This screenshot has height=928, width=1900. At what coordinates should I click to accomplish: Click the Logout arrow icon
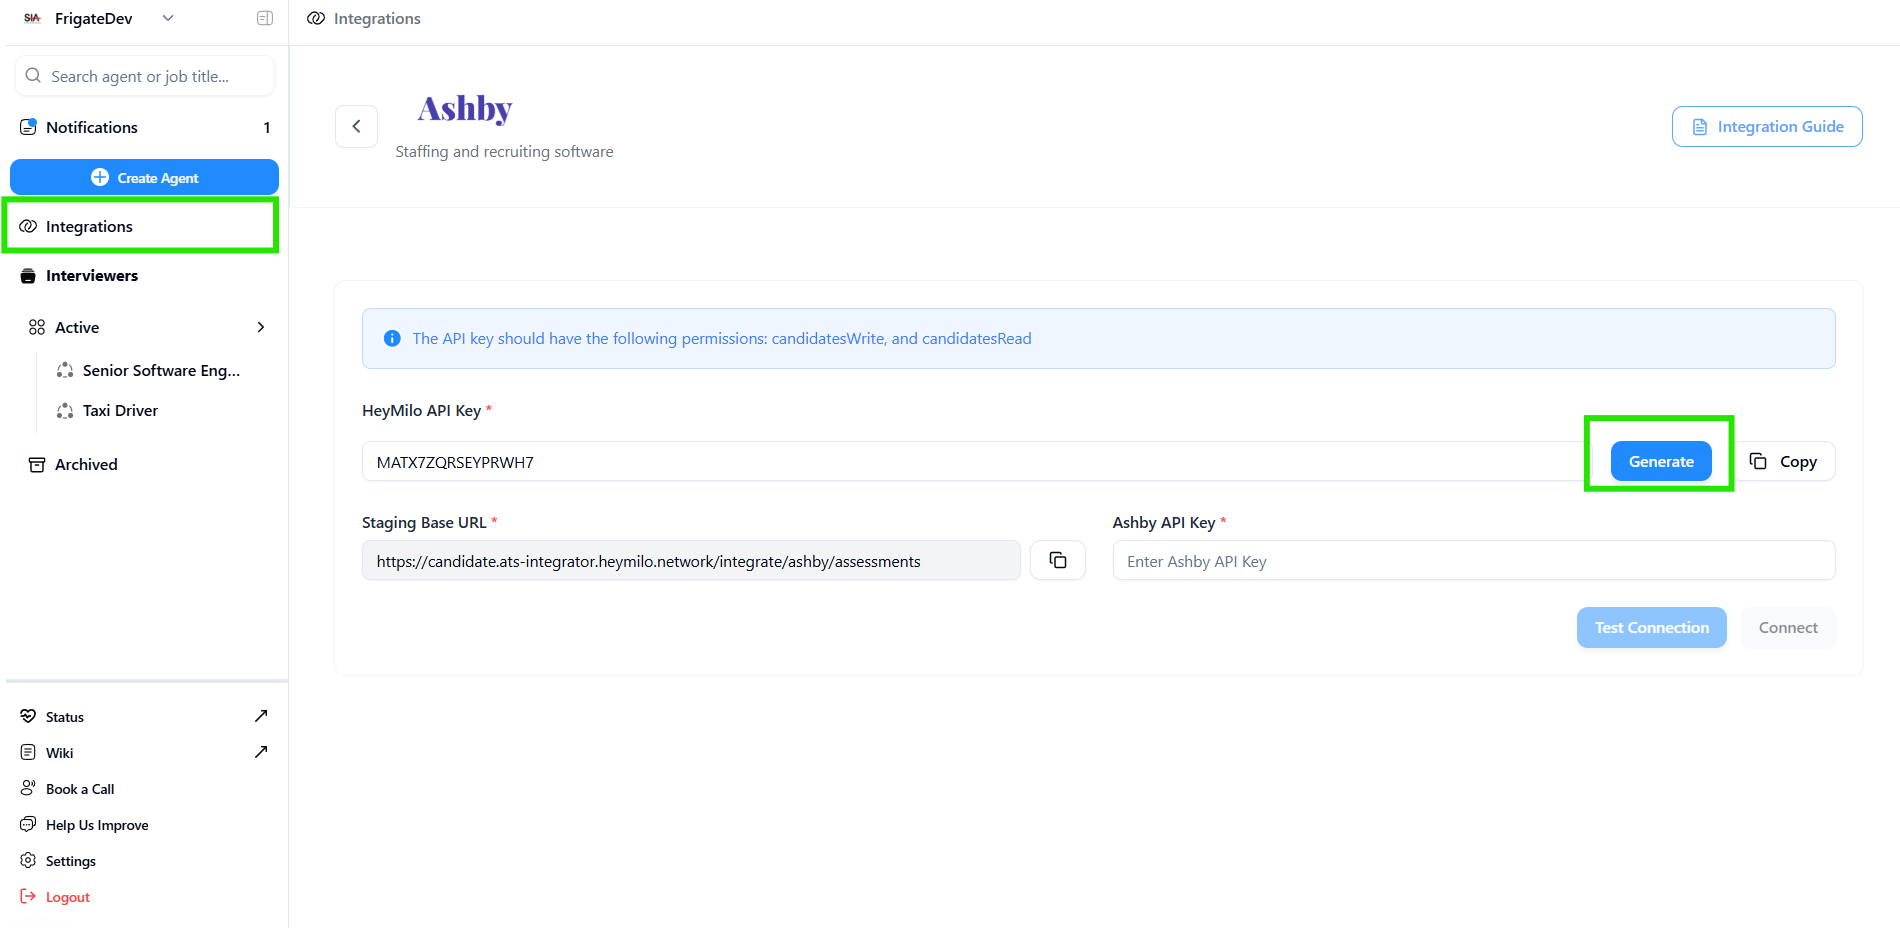[28, 897]
